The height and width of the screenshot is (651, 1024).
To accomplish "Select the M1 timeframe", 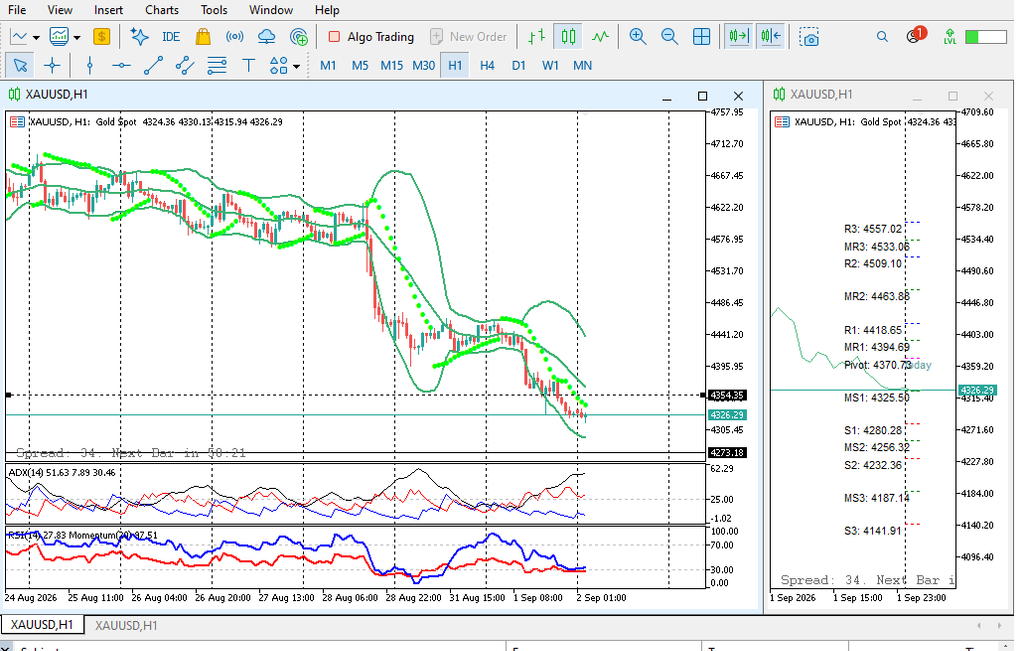I will click(x=328, y=65).
